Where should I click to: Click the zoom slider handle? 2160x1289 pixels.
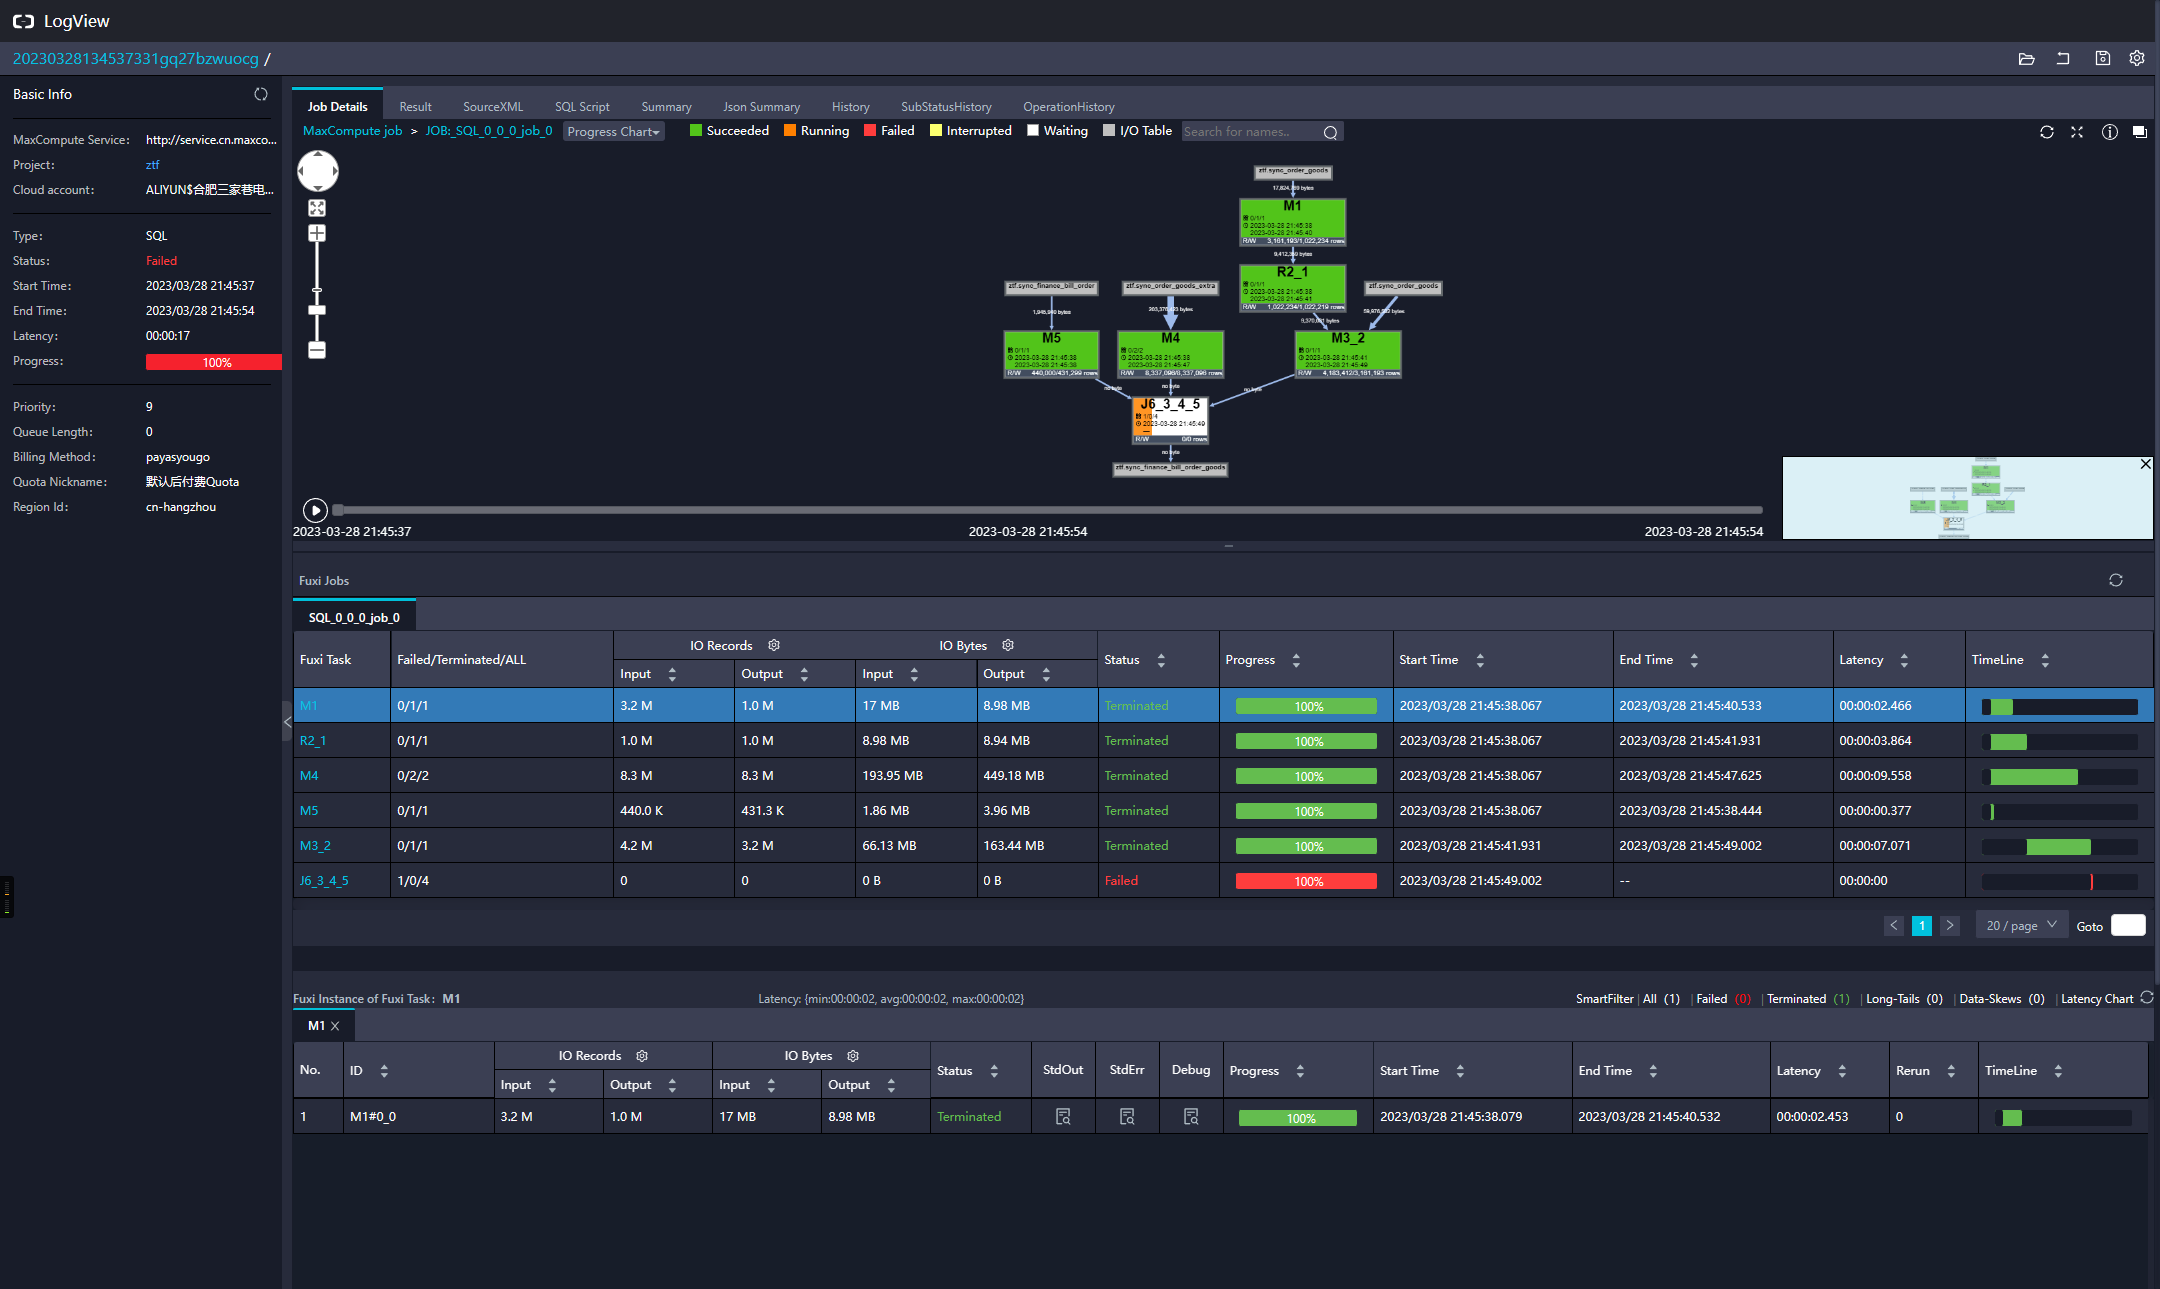317,310
